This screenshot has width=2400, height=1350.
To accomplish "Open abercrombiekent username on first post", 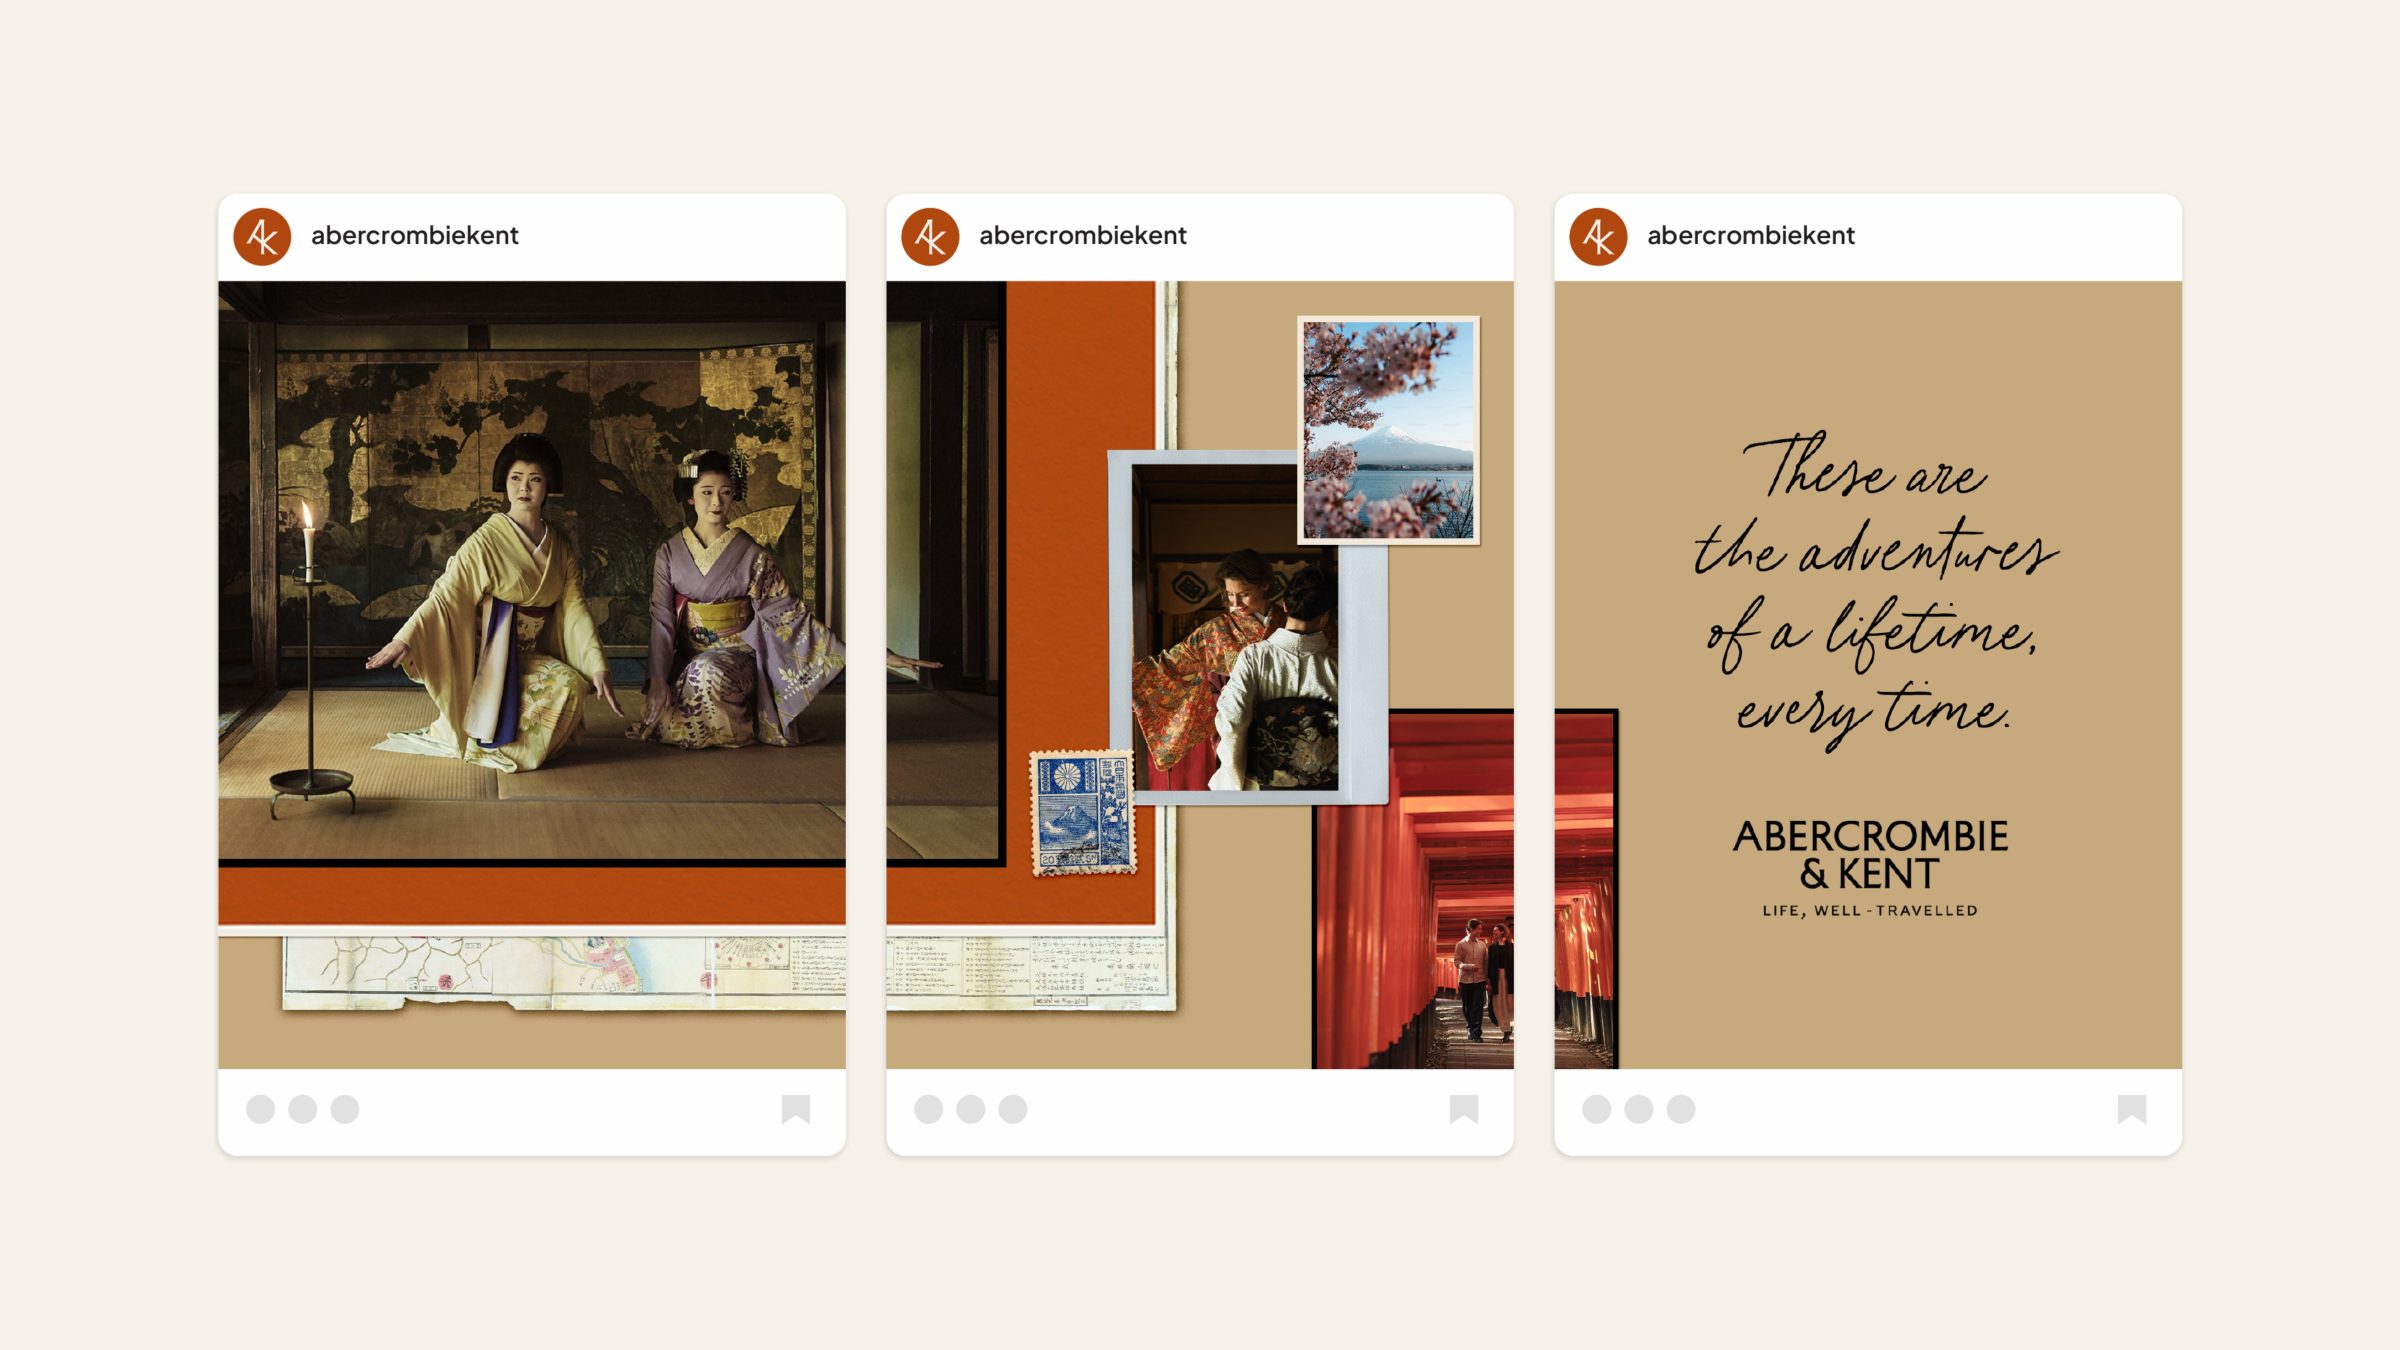I will click(x=414, y=236).
